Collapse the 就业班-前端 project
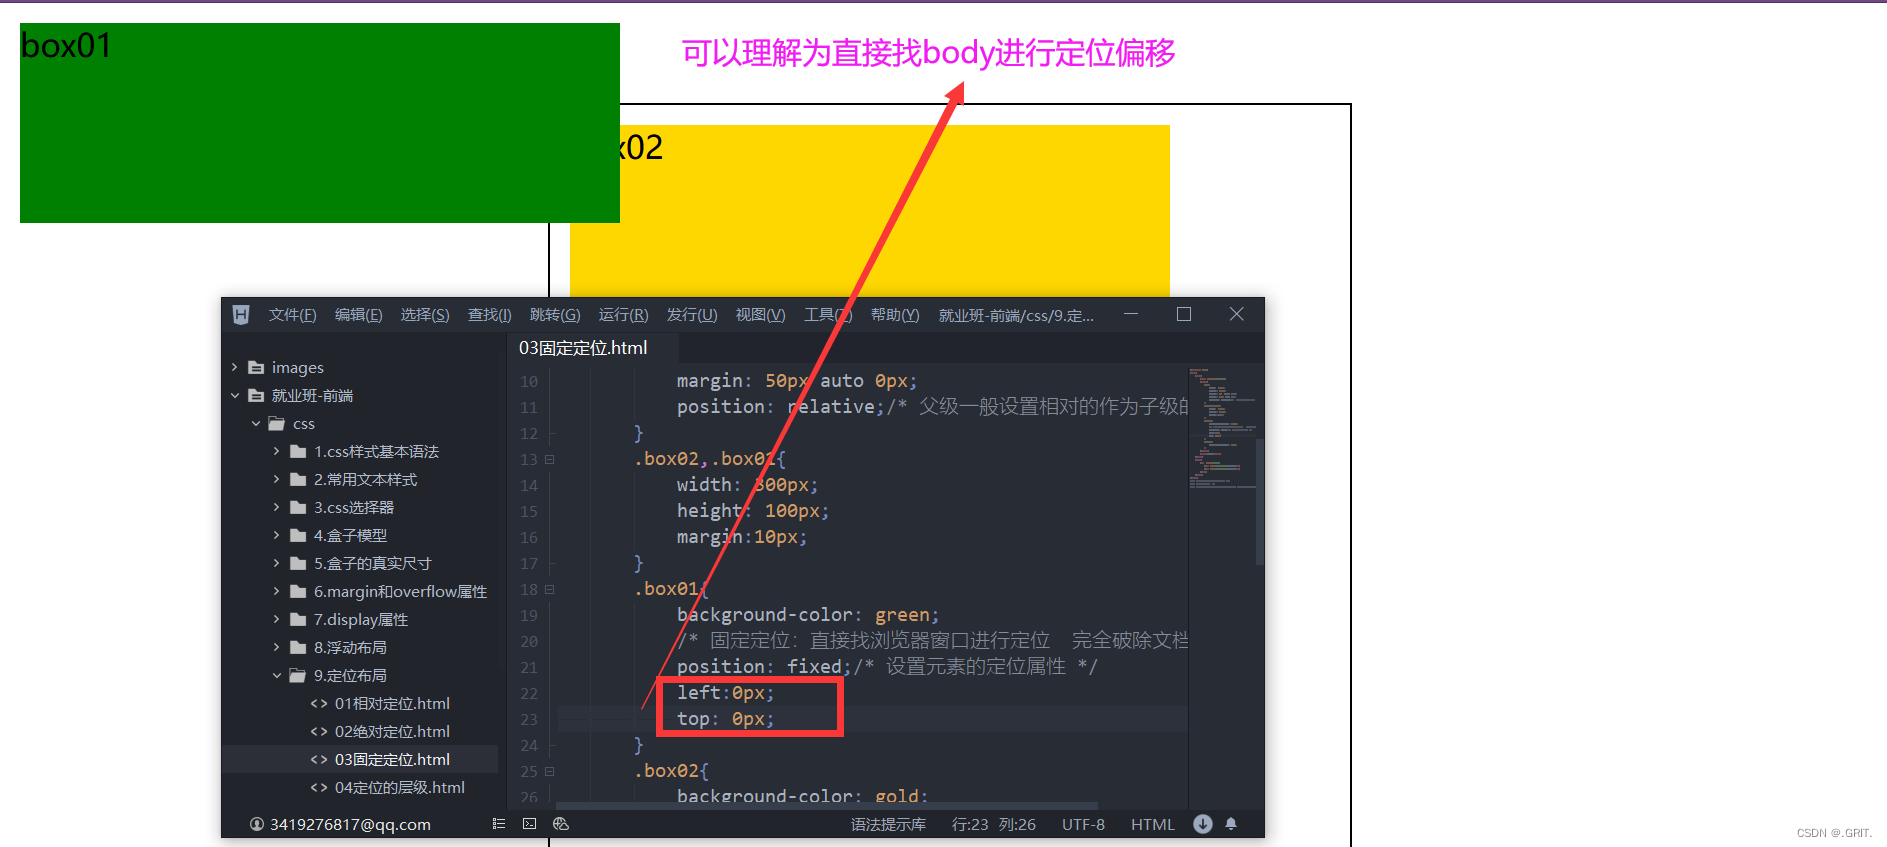1887x847 pixels. 235,396
